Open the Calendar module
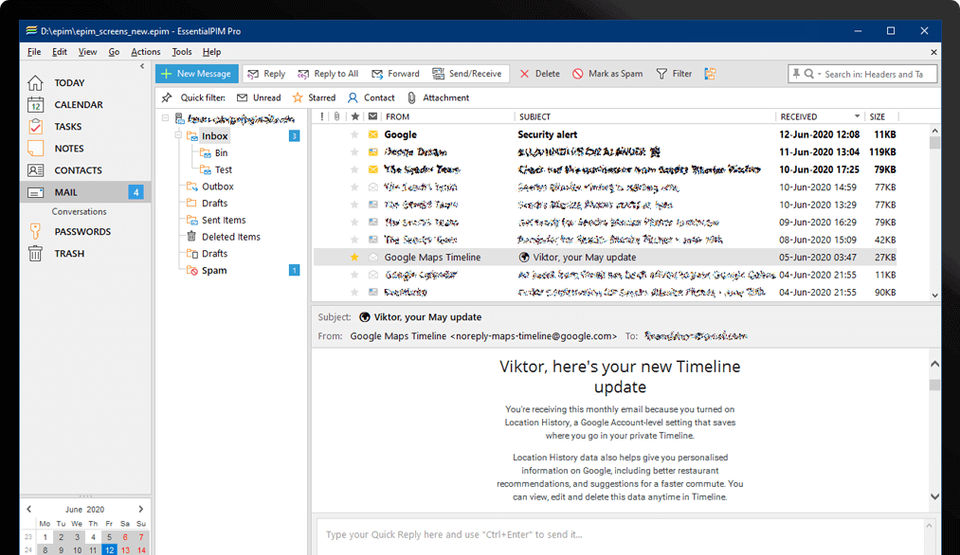 point(66,105)
